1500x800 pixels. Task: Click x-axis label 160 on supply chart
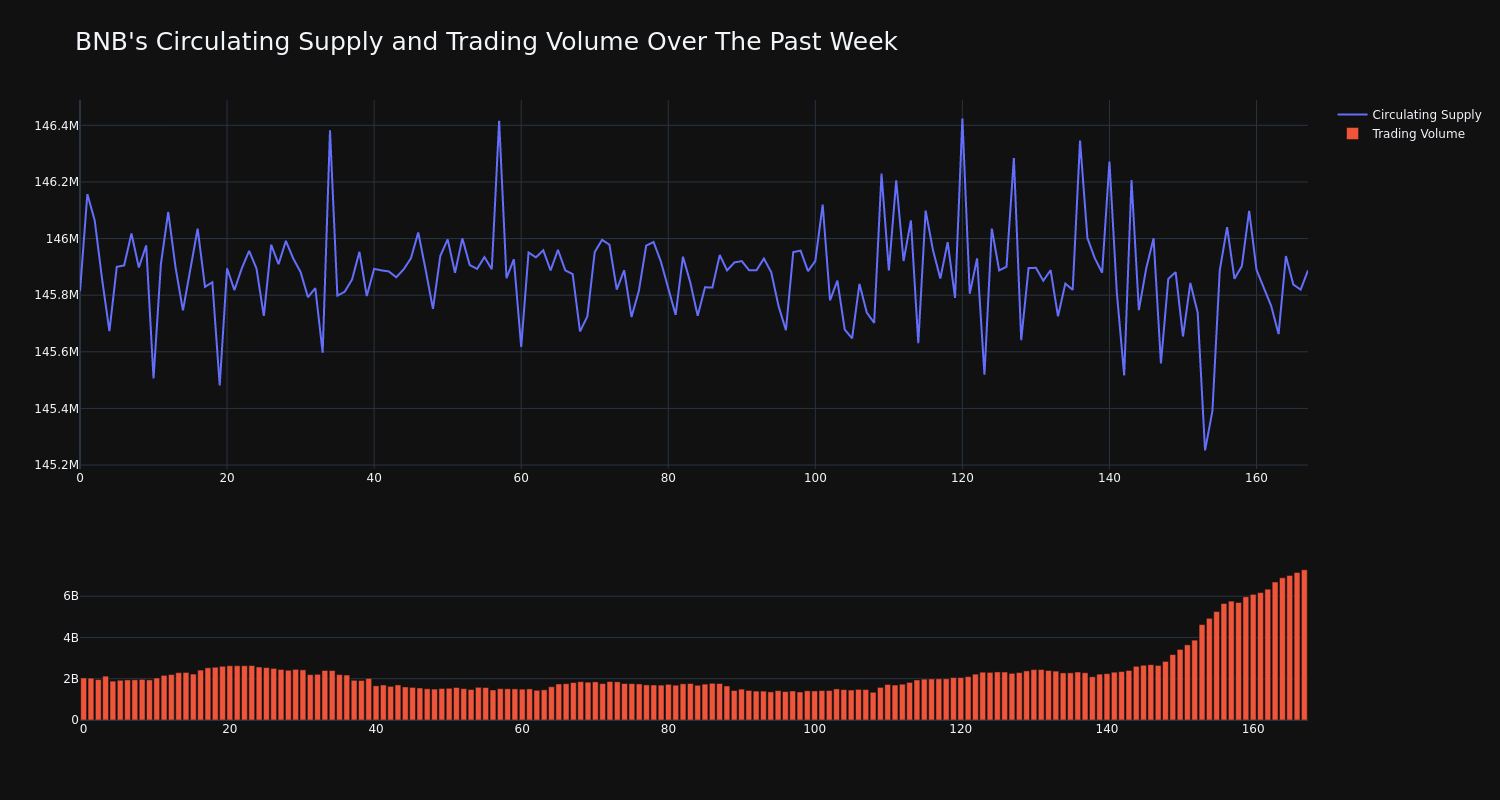pyautogui.click(x=1256, y=478)
